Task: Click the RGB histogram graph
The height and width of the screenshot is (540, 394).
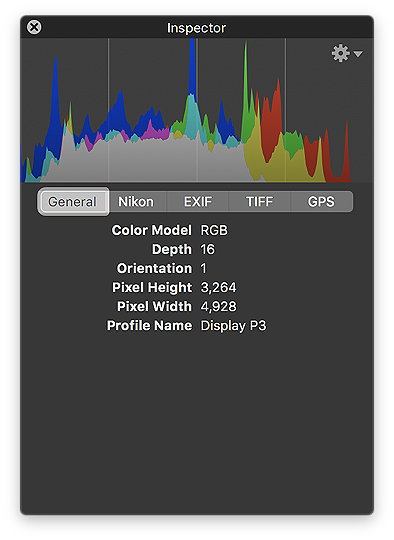Action: pyautogui.click(x=197, y=110)
